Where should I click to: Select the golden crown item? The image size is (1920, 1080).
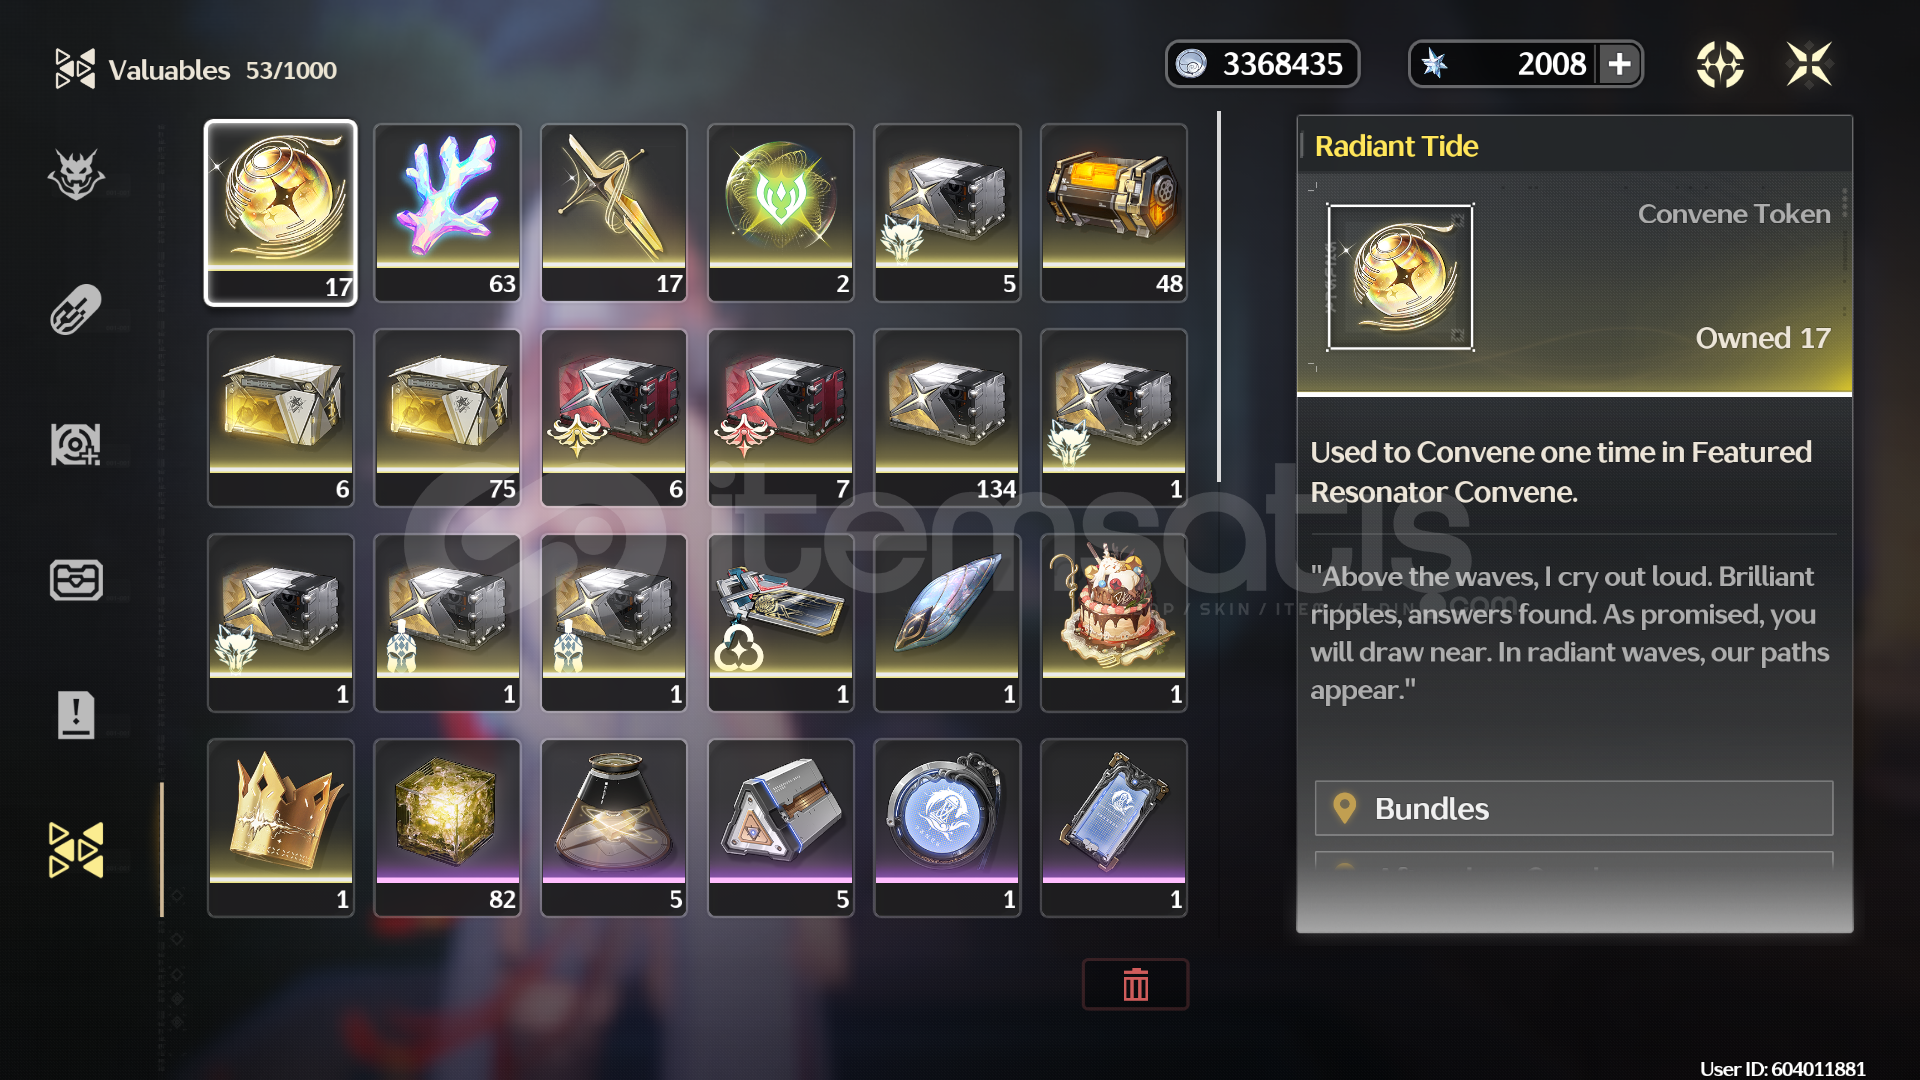pos(281,827)
